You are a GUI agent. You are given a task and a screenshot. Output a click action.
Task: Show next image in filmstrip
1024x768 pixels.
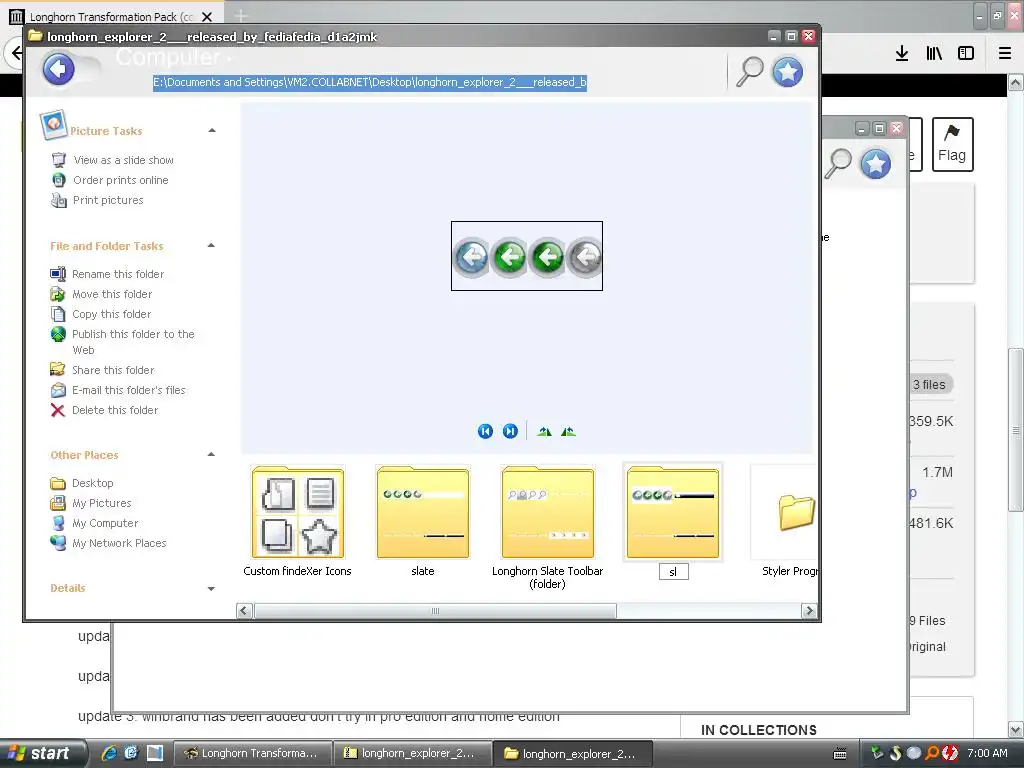510,432
